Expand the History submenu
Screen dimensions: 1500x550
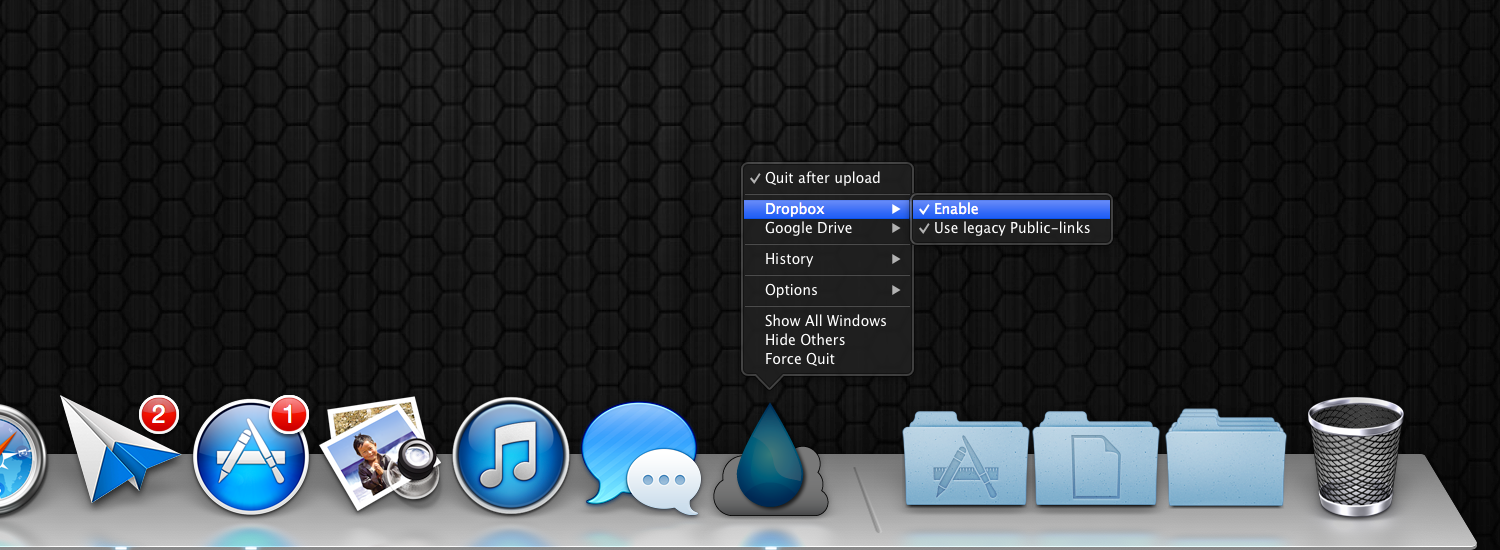827,259
